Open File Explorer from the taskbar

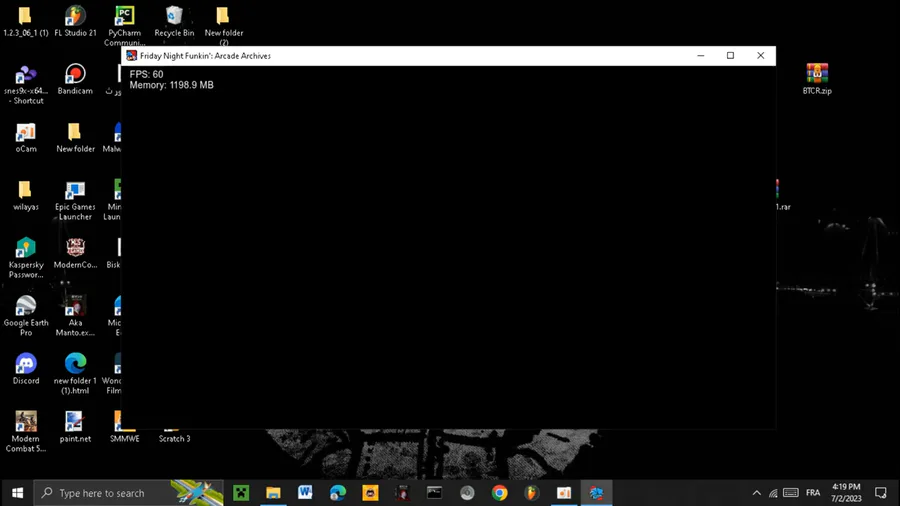tap(273, 493)
